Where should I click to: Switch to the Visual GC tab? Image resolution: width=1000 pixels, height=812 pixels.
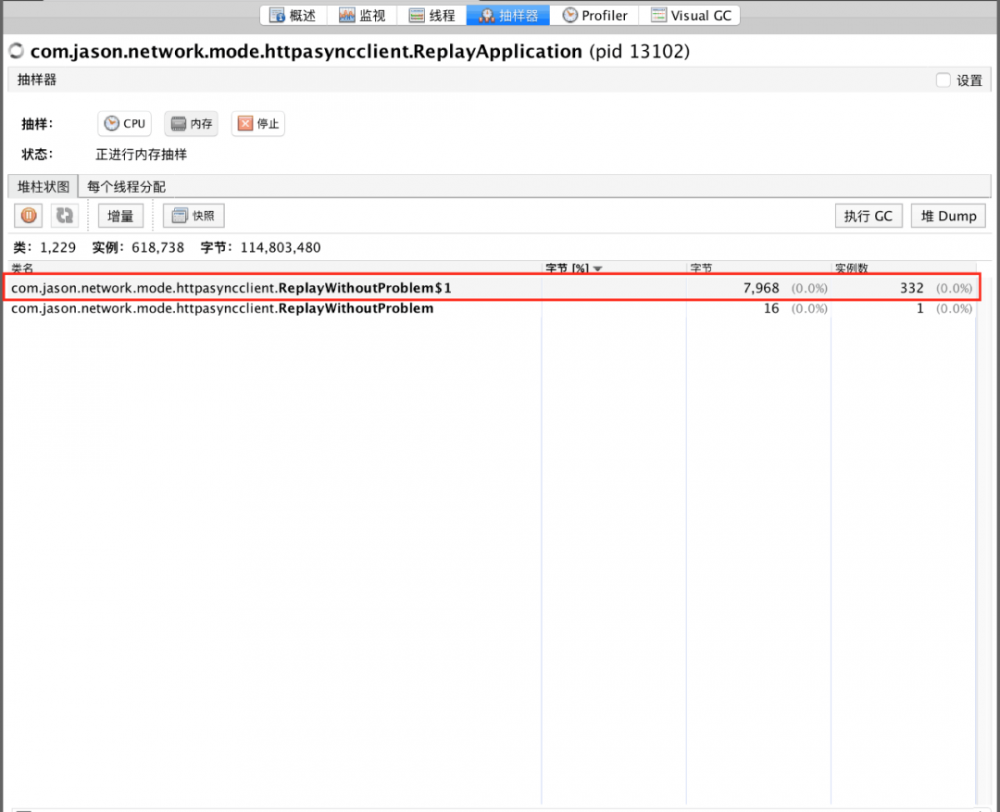[x=690, y=15]
